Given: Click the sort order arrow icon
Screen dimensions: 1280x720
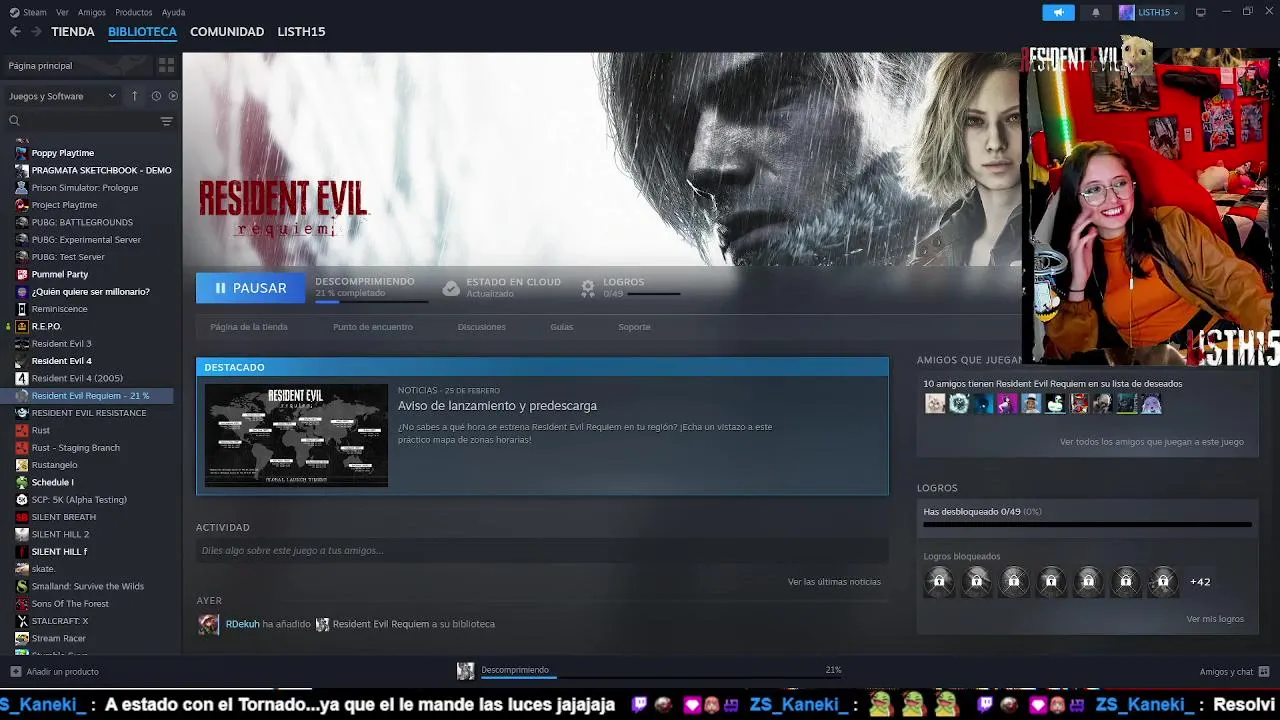Looking at the screenshot, I should pos(135,96).
